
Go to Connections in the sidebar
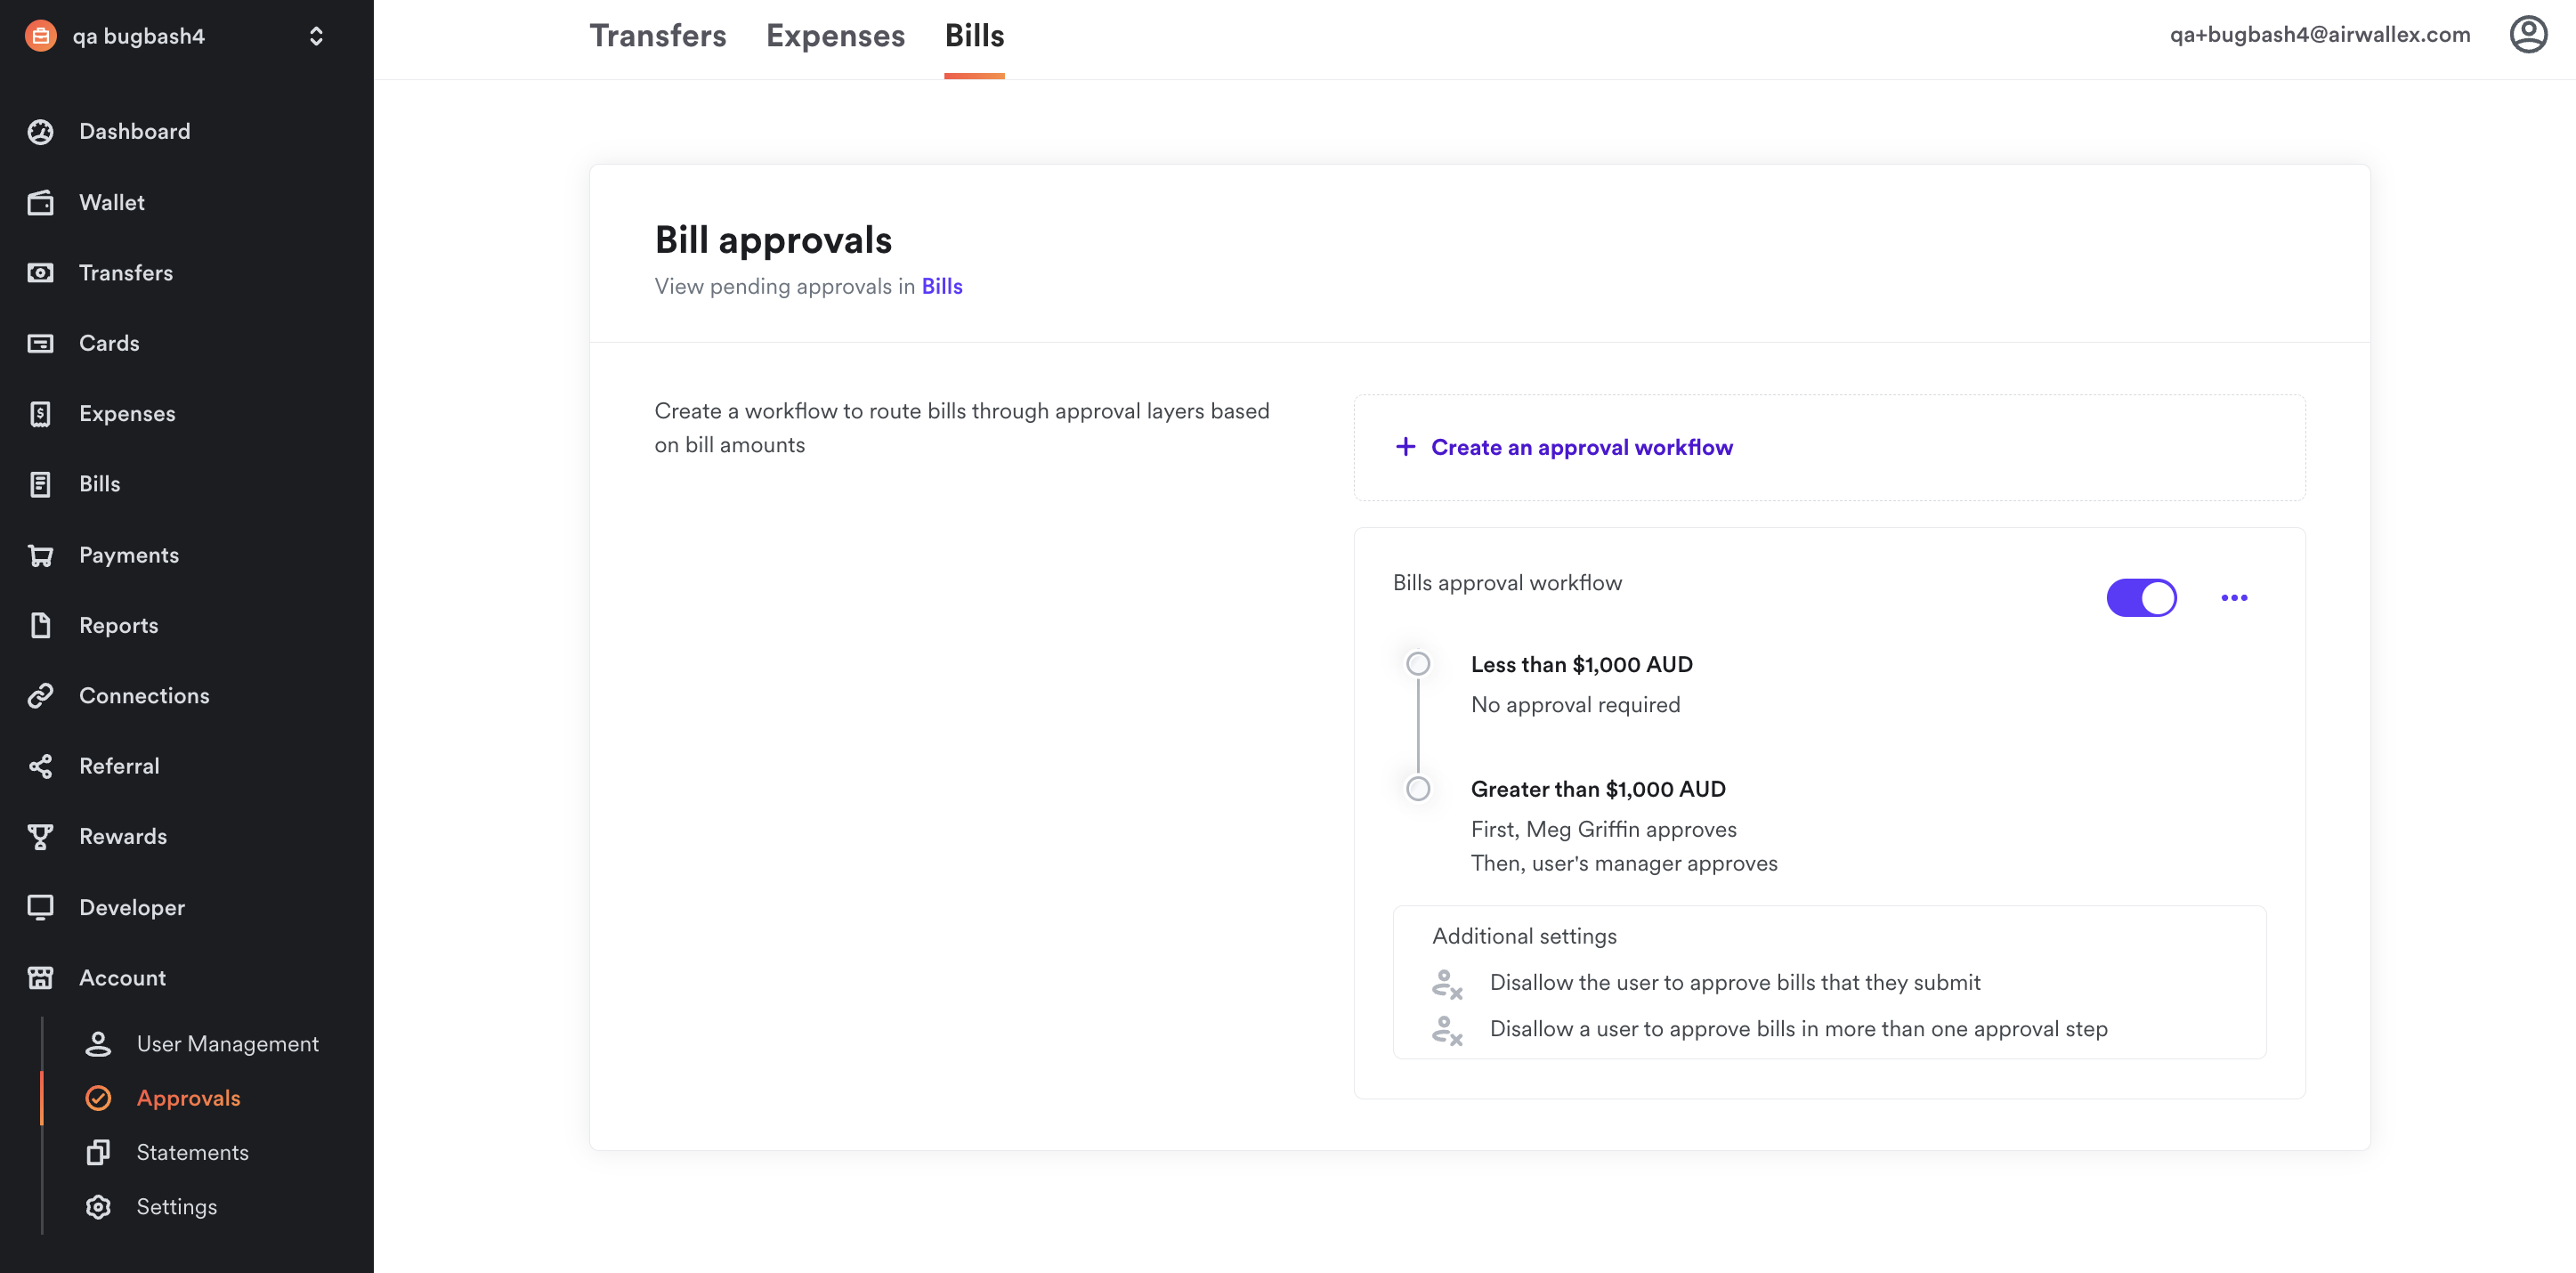[144, 696]
